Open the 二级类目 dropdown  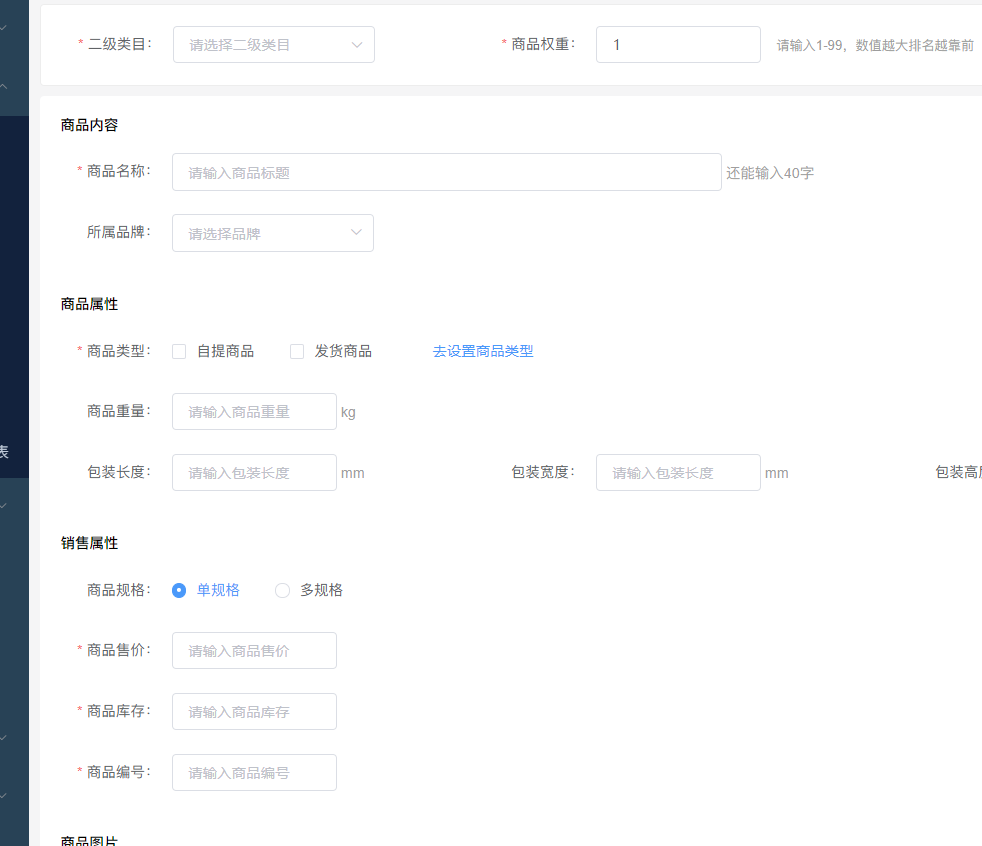pyautogui.click(x=273, y=45)
